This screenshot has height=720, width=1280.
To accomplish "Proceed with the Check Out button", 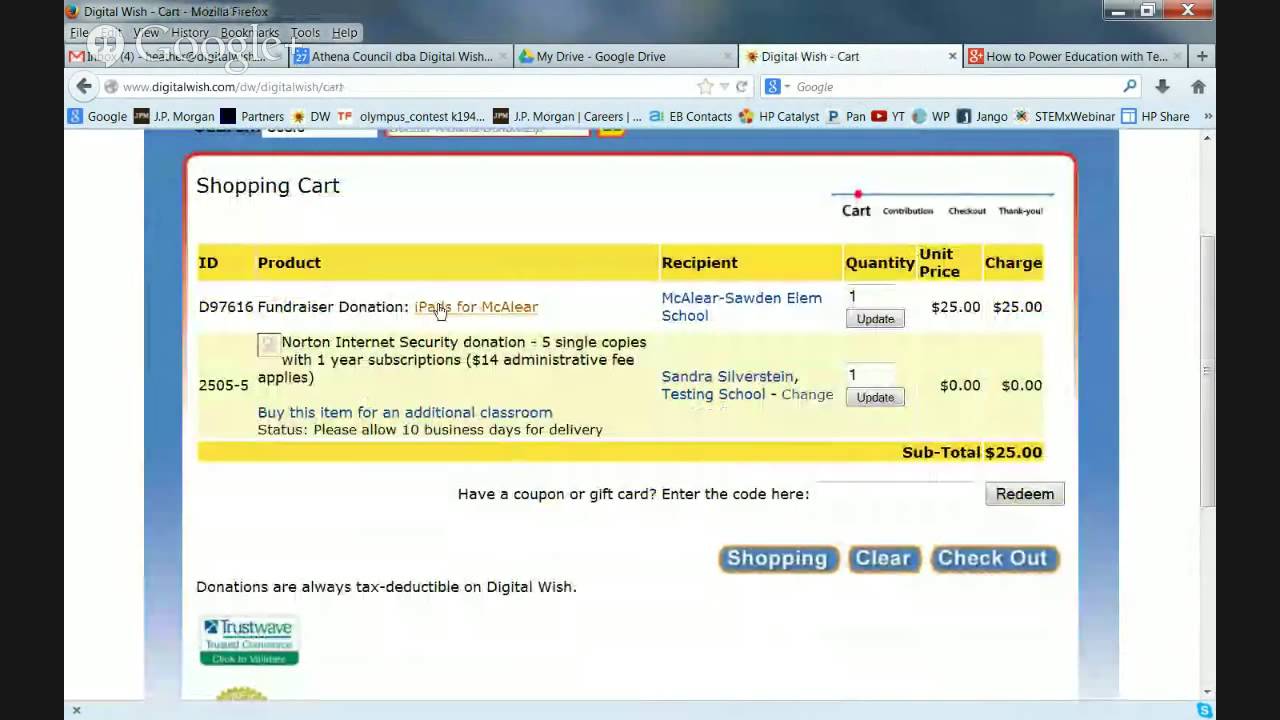I will click(993, 558).
